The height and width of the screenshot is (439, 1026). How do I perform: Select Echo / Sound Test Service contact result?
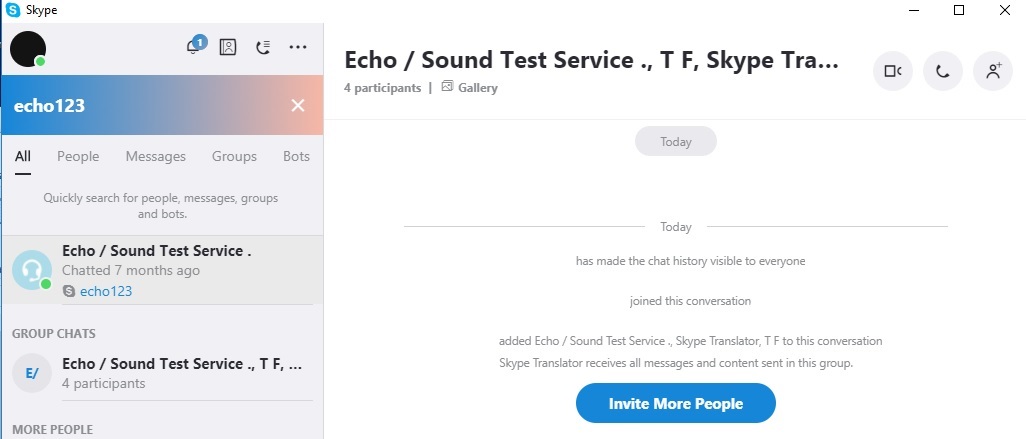coord(162,270)
